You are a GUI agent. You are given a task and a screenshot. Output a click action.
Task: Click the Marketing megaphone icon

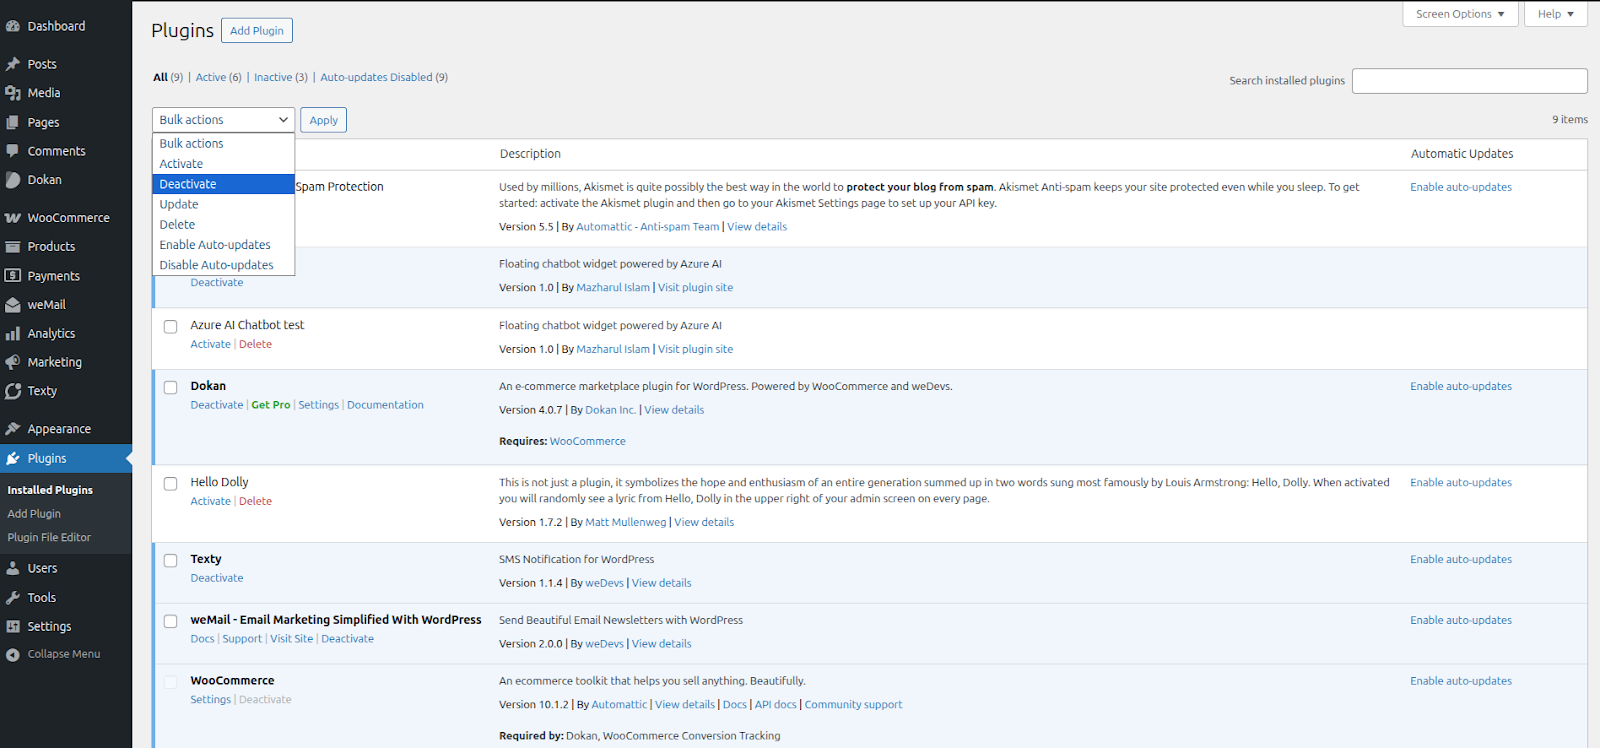13,362
